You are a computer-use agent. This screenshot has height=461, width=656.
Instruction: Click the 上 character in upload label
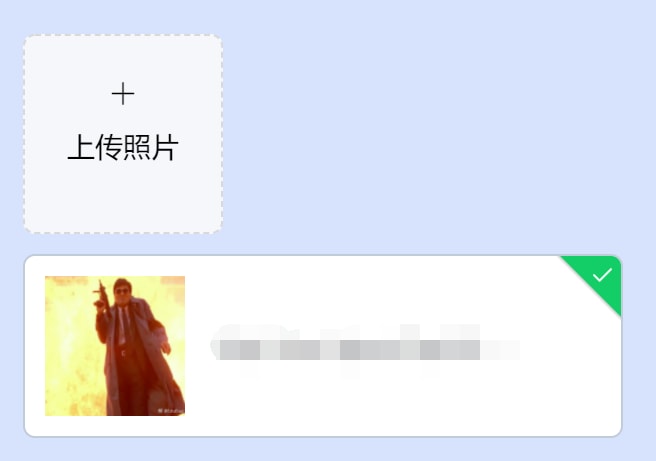80,147
